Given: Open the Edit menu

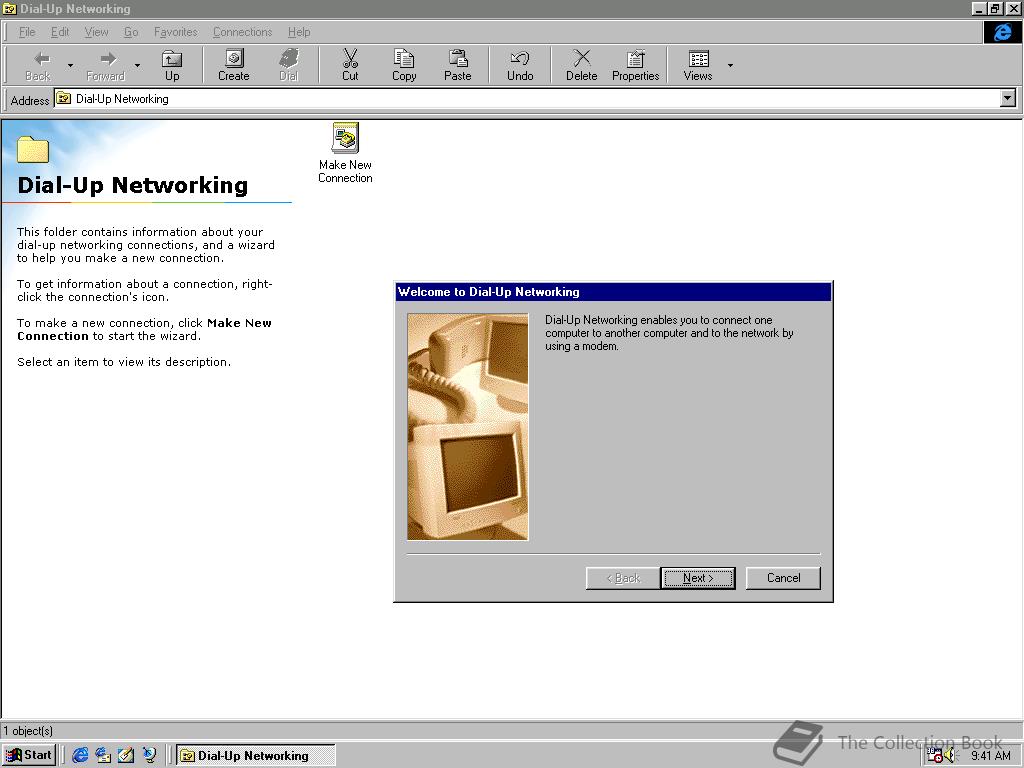Looking at the screenshot, I should (60, 32).
